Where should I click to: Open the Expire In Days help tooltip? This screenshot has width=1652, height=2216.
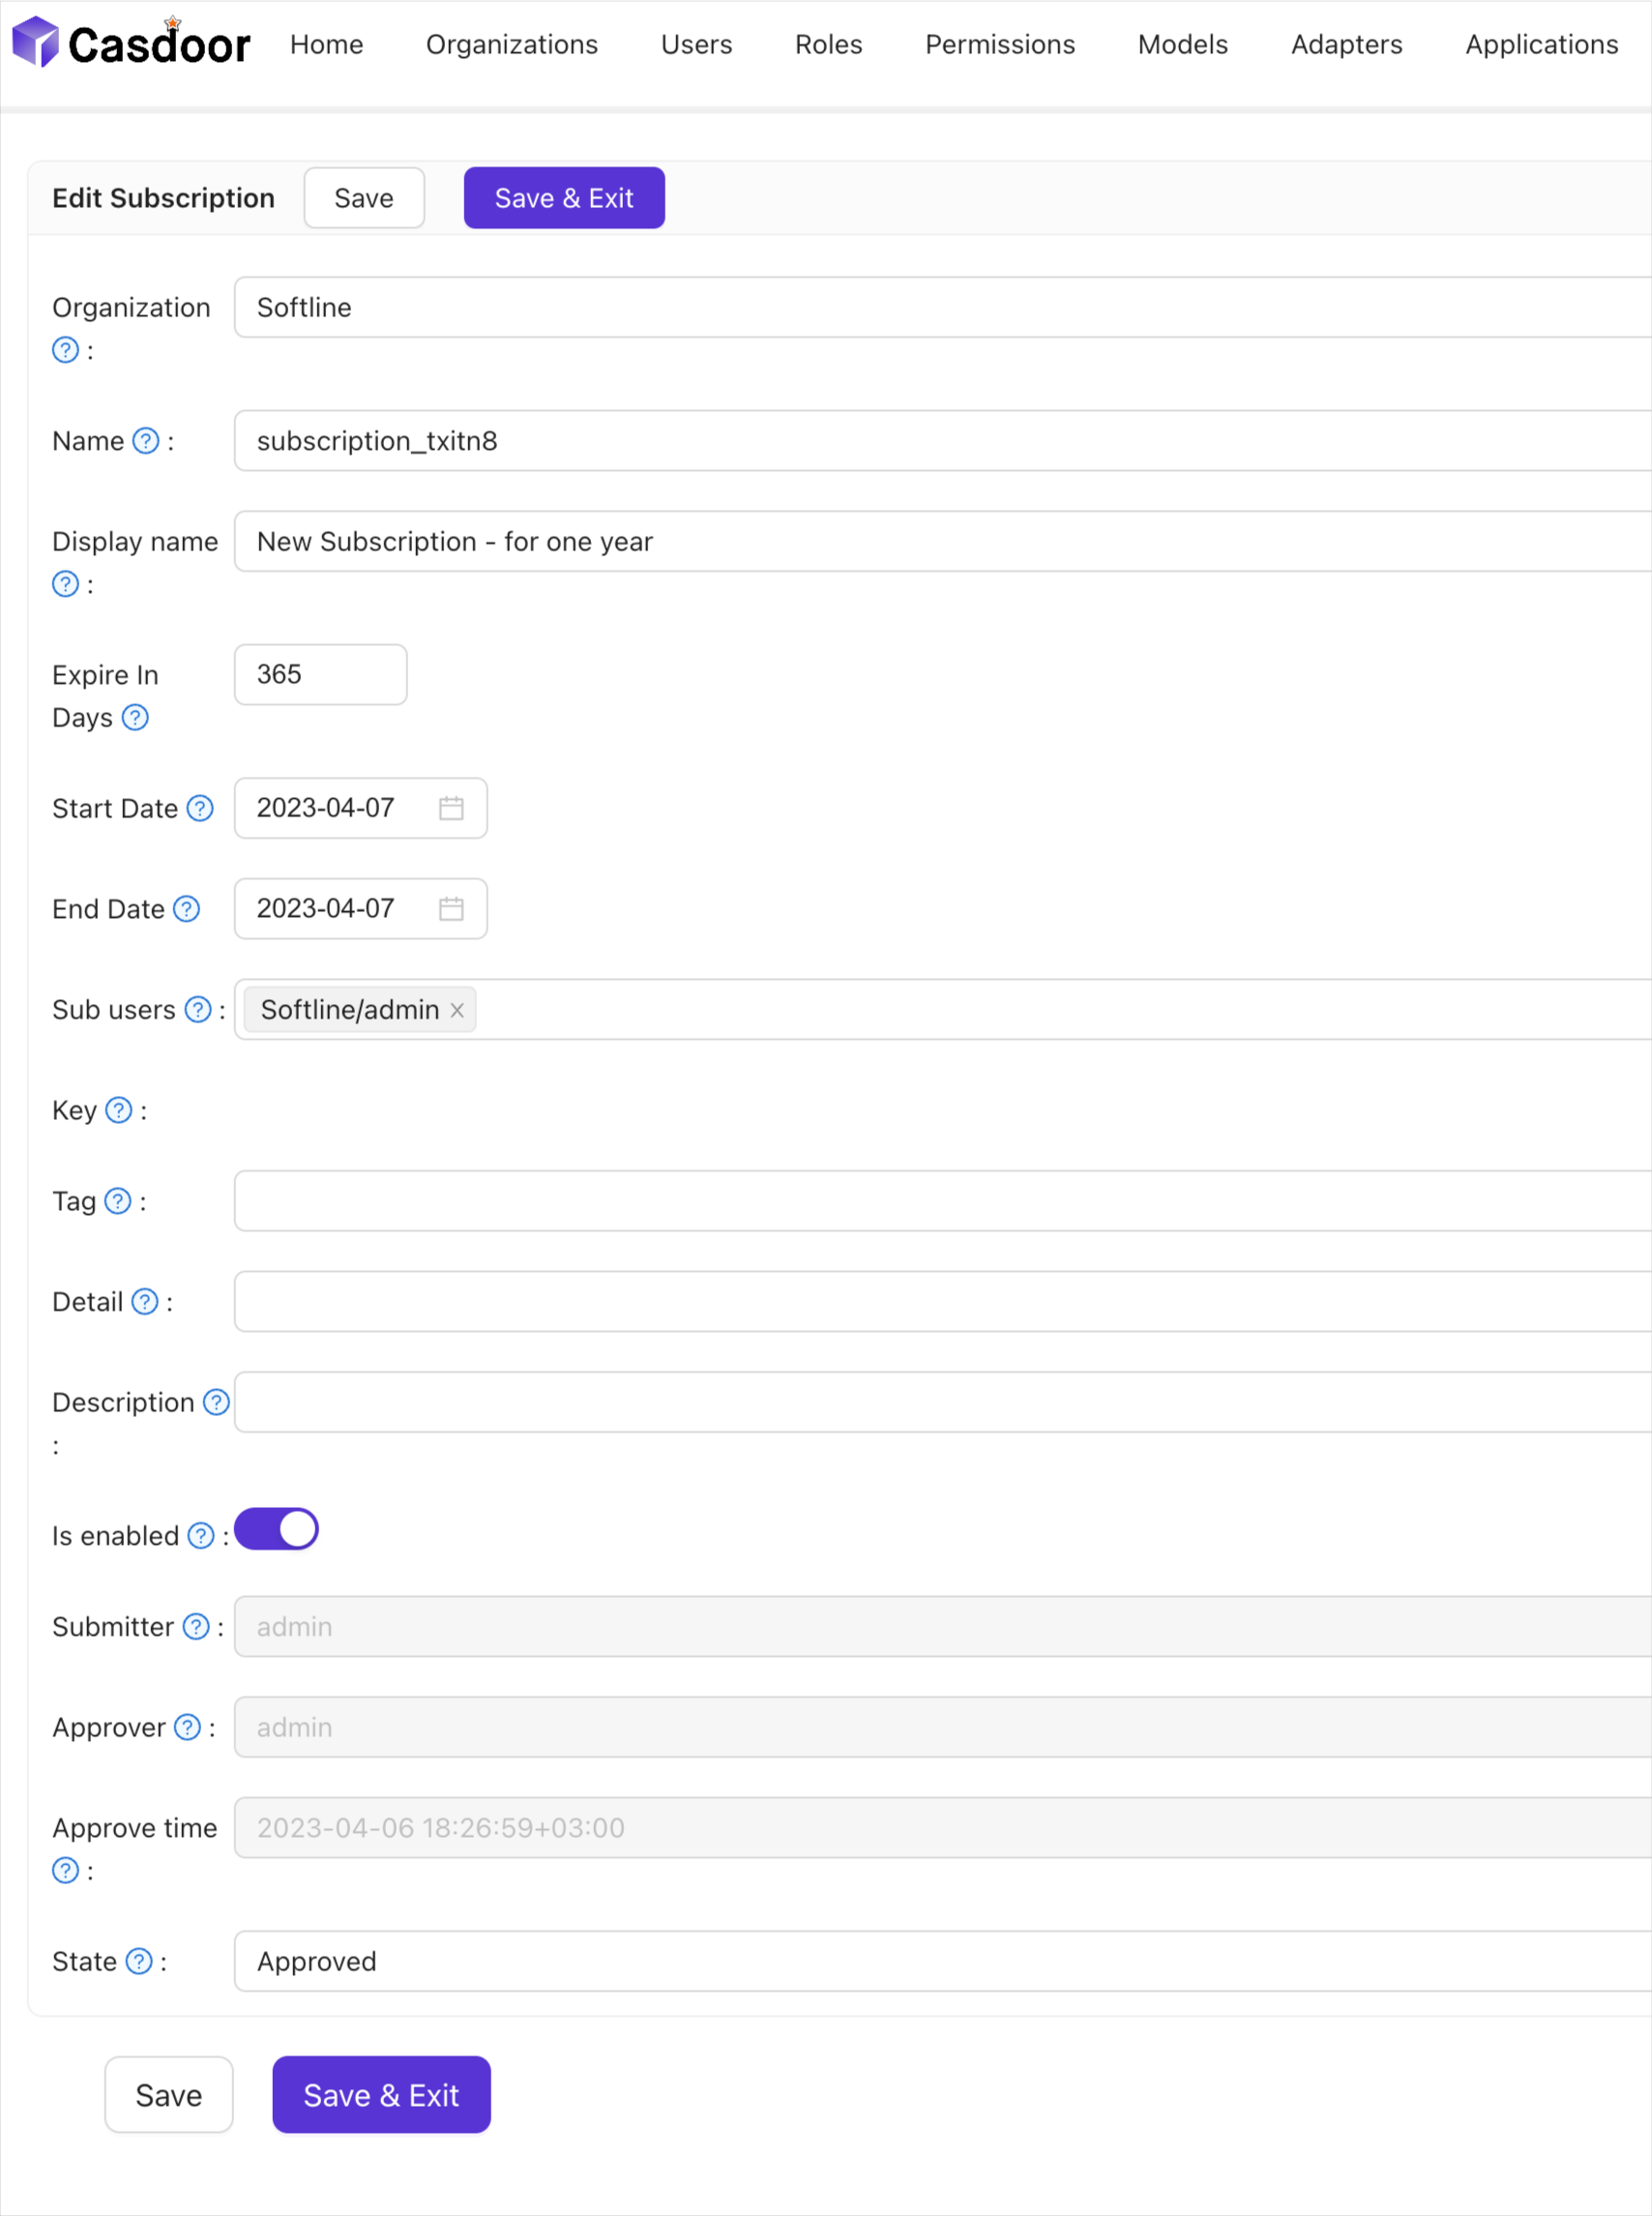click(x=137, y=717)
